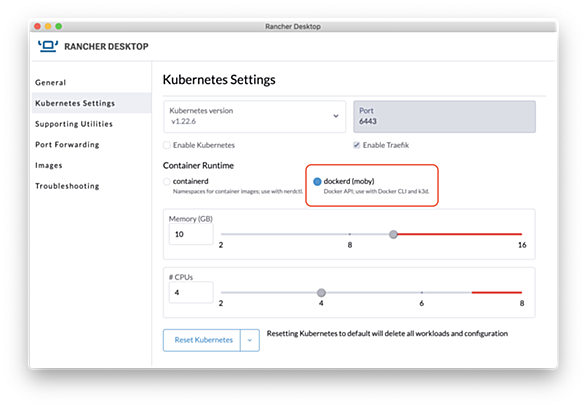Expand the Kubernetes version dropdown
This screenshot has width=586, height=407.
click(x=255, y=116)
